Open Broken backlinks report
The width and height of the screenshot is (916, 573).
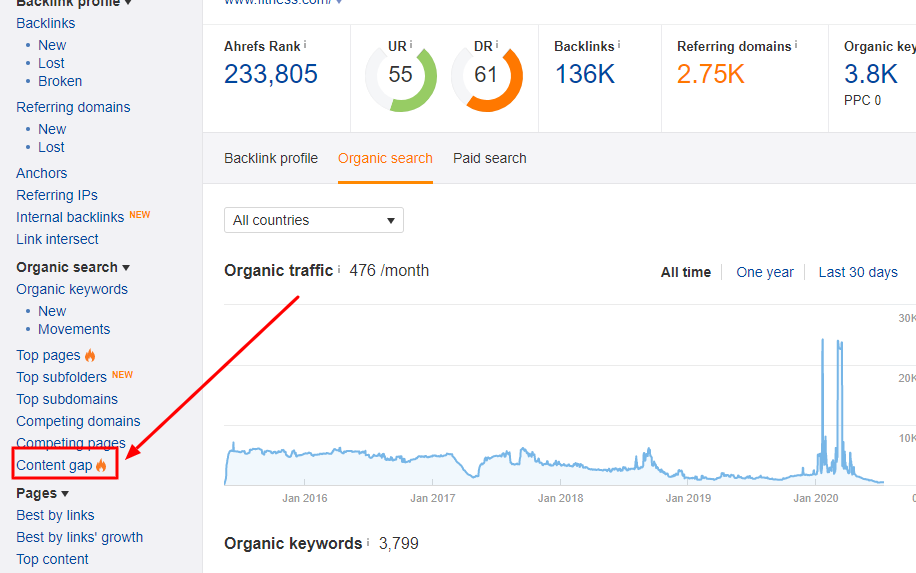point(60,81)
